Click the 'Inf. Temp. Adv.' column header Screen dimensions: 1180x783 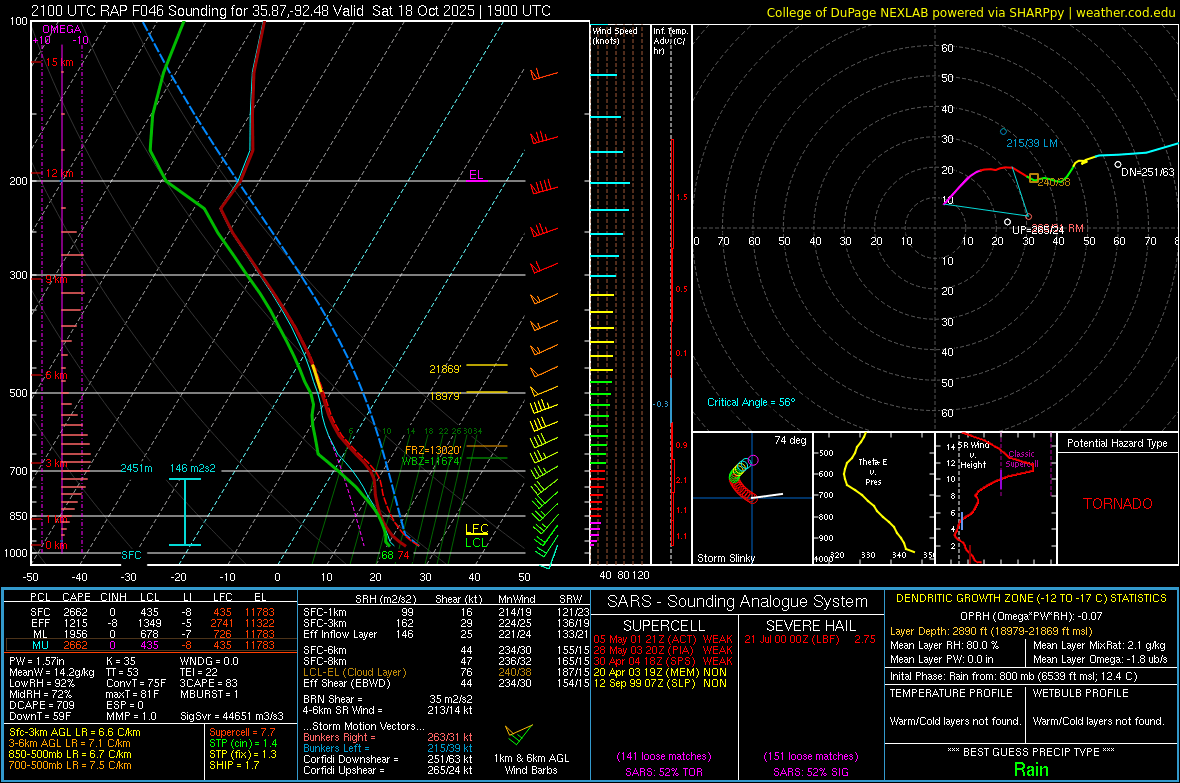(670, 41)
